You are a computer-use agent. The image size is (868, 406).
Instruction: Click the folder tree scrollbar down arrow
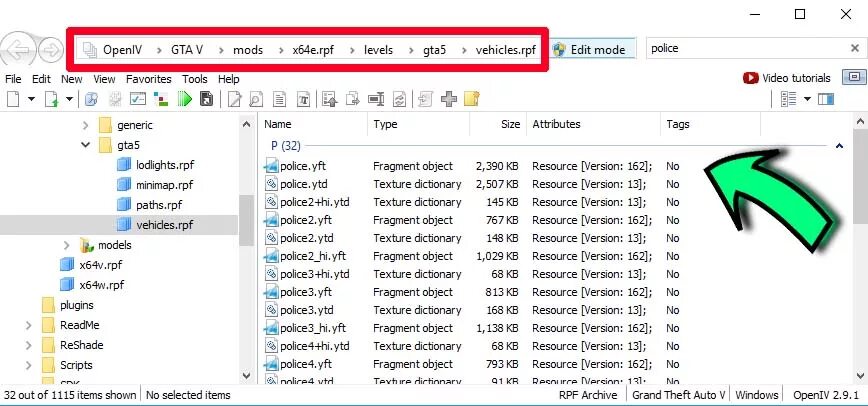[x=247, y=375]
